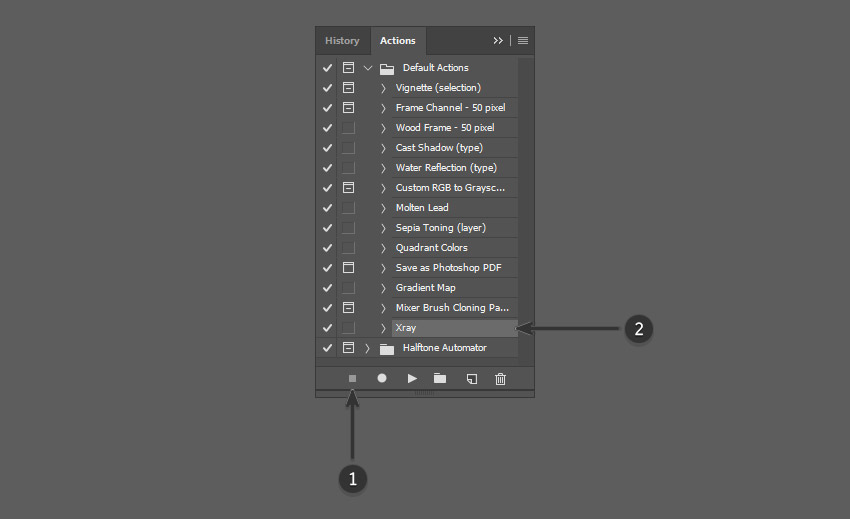The image size is (850, 519).
Task: Select the Water Reflection (type) action
Action: tap(446, 168)
